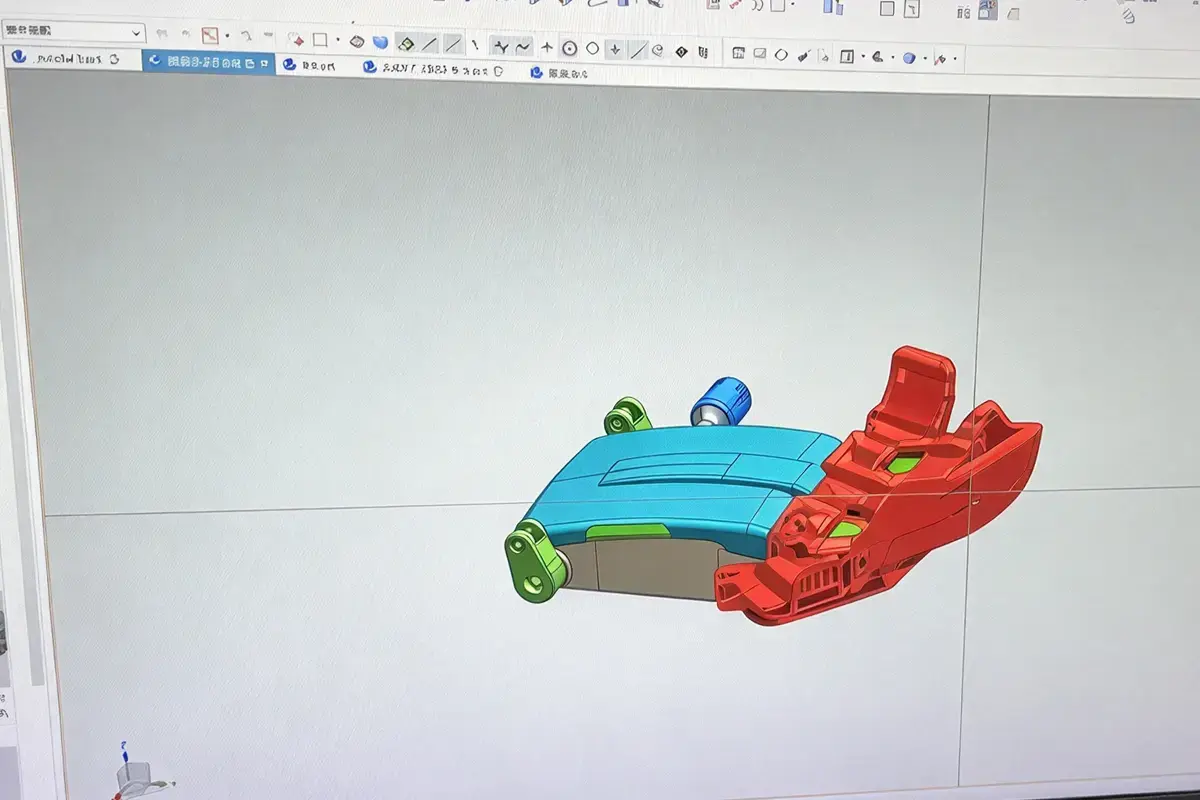Viewport: 1200px width, 800px height.
Task: Toggle the empty circle quadrant snap icon
Action: tap(592, 48)
